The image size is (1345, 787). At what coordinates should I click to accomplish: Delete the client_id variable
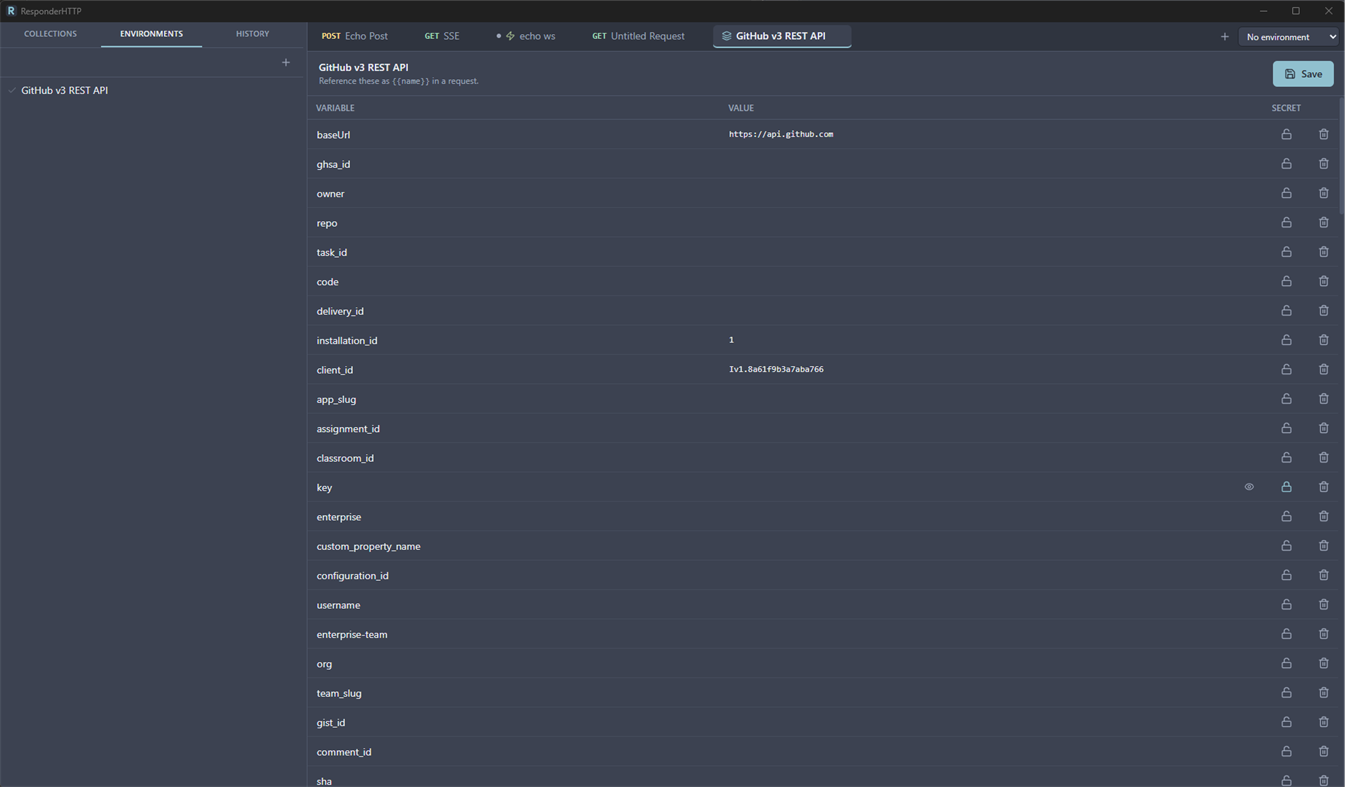(x=1323, y=369)
